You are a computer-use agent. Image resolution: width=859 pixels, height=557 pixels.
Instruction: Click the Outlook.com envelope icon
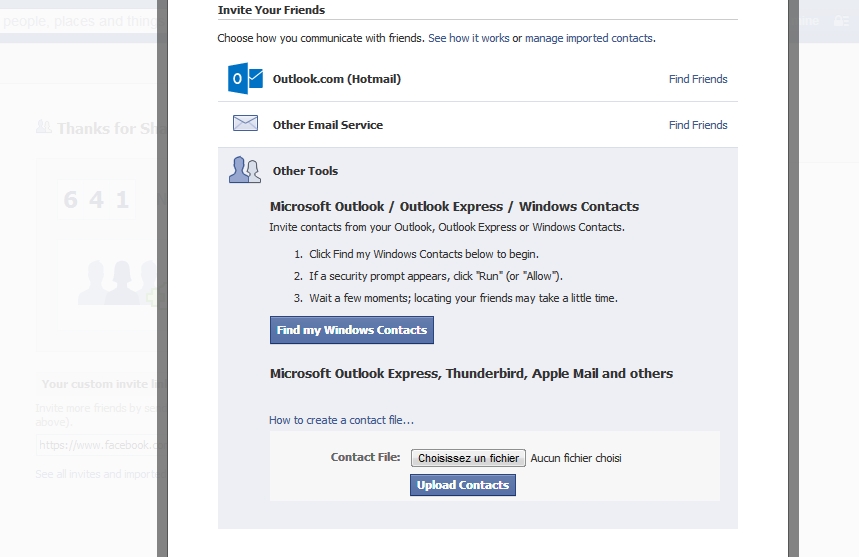pos(245,78)
